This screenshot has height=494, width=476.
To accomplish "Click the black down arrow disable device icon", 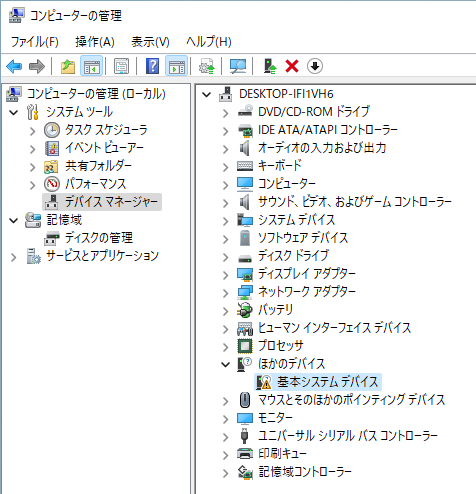I will 315,66.
